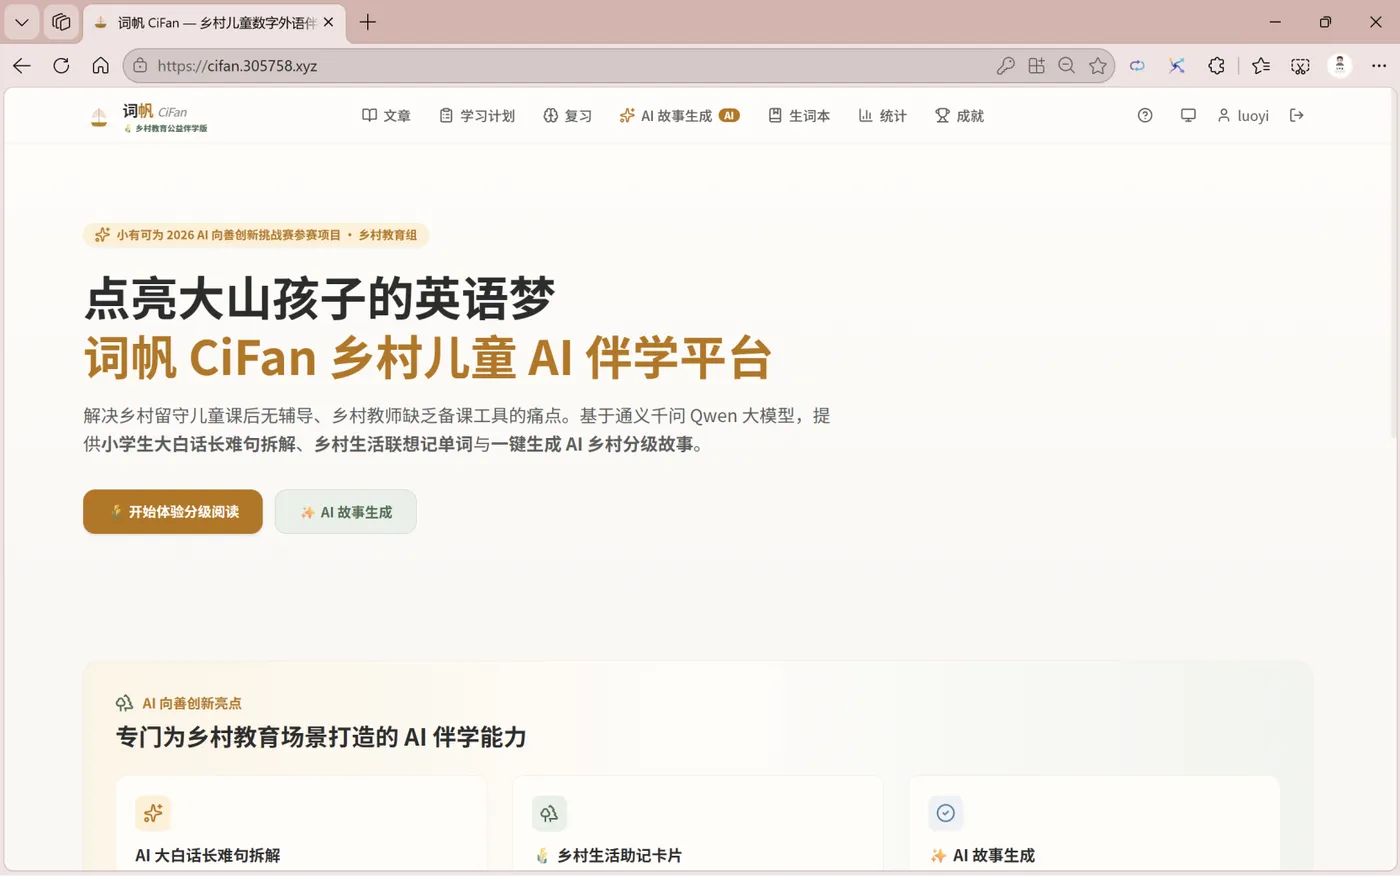
Task: Open the 文章 nav item
Action: coord(386,116)
